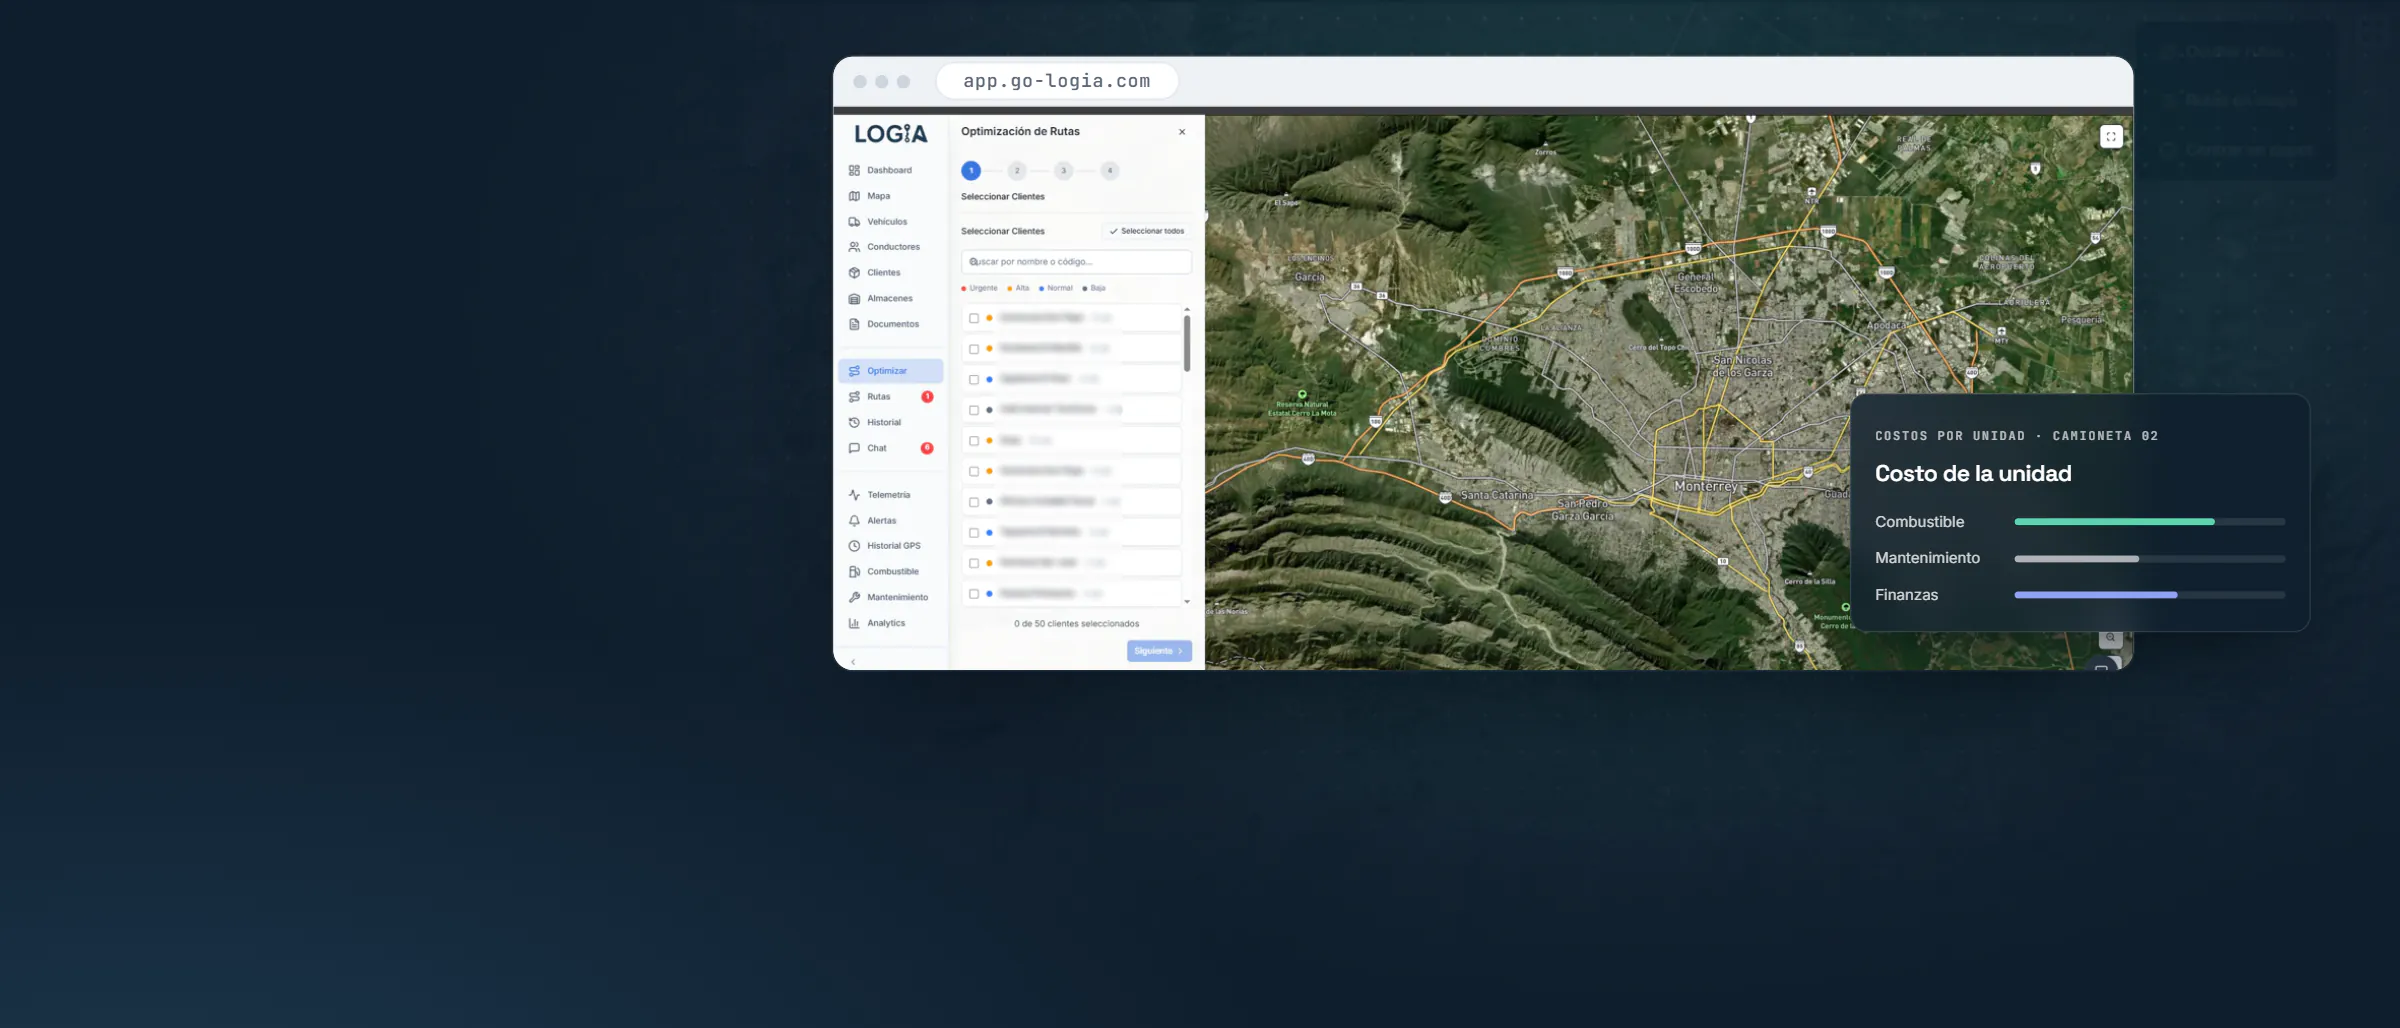2400x1028 pixels.
Task: Open the Optimizar menu item
Action: (890, 371)
